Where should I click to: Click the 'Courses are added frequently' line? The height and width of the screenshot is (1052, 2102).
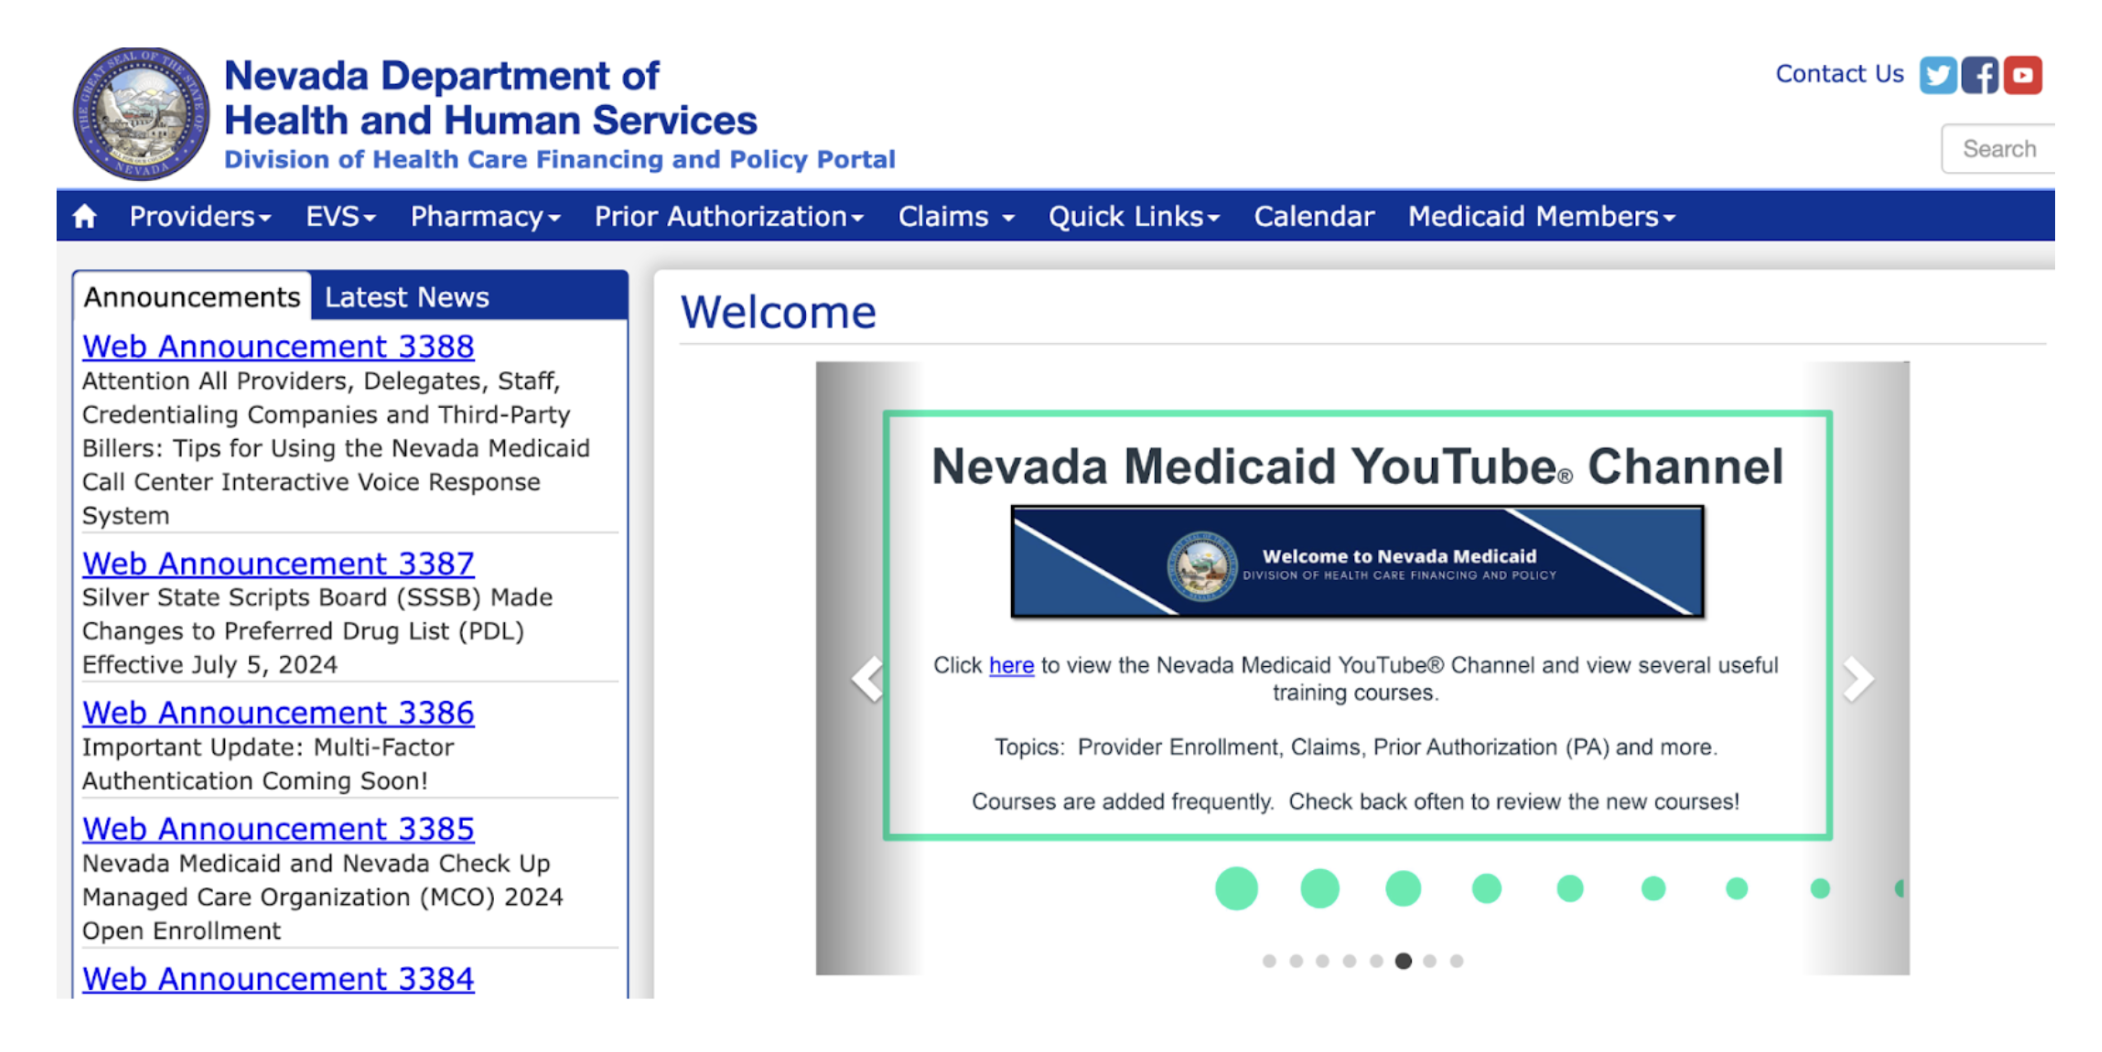tap(1356, 802)
